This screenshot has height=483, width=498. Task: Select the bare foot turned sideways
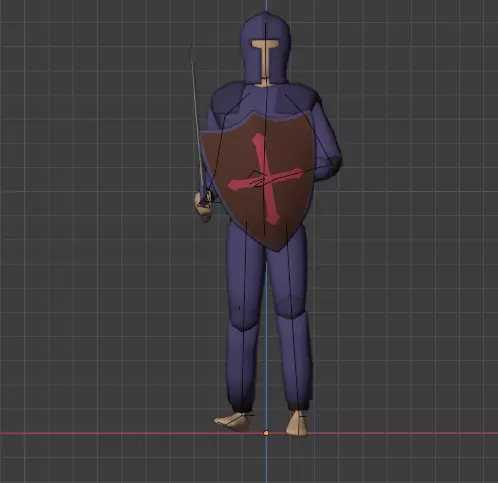coord(232,421)
